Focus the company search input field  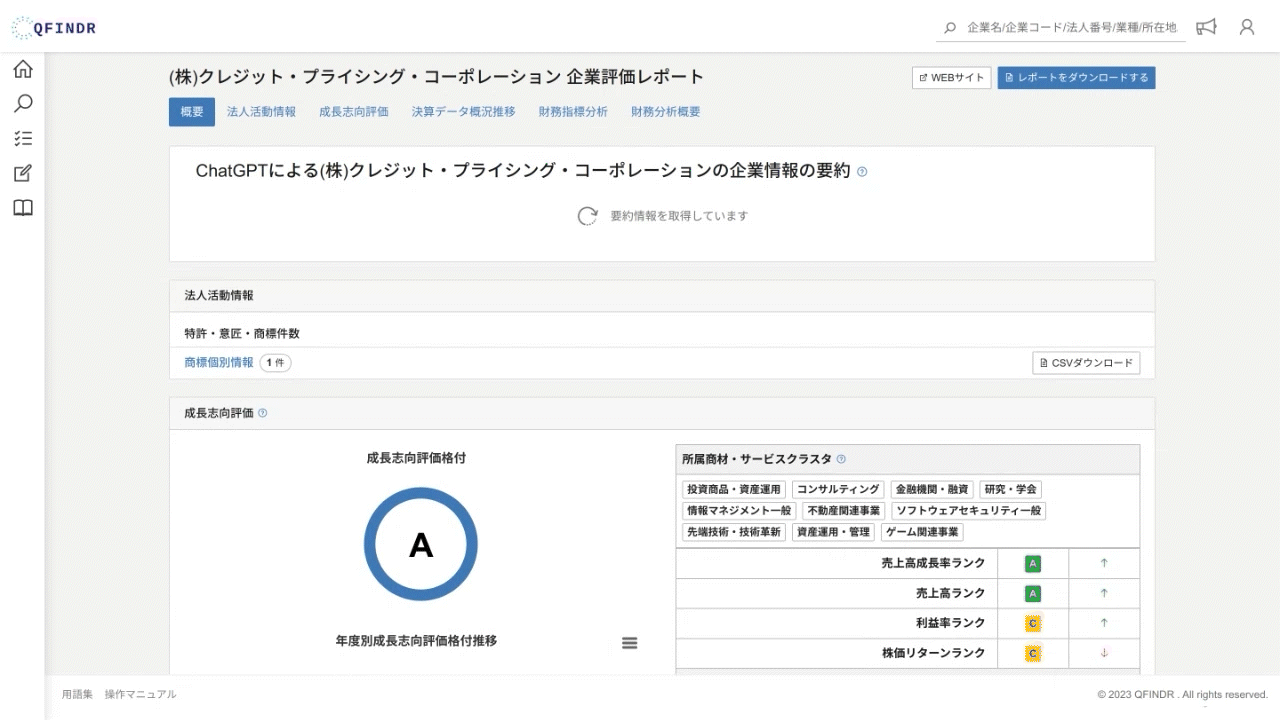pyautogui.click(x=1070, y=27)
